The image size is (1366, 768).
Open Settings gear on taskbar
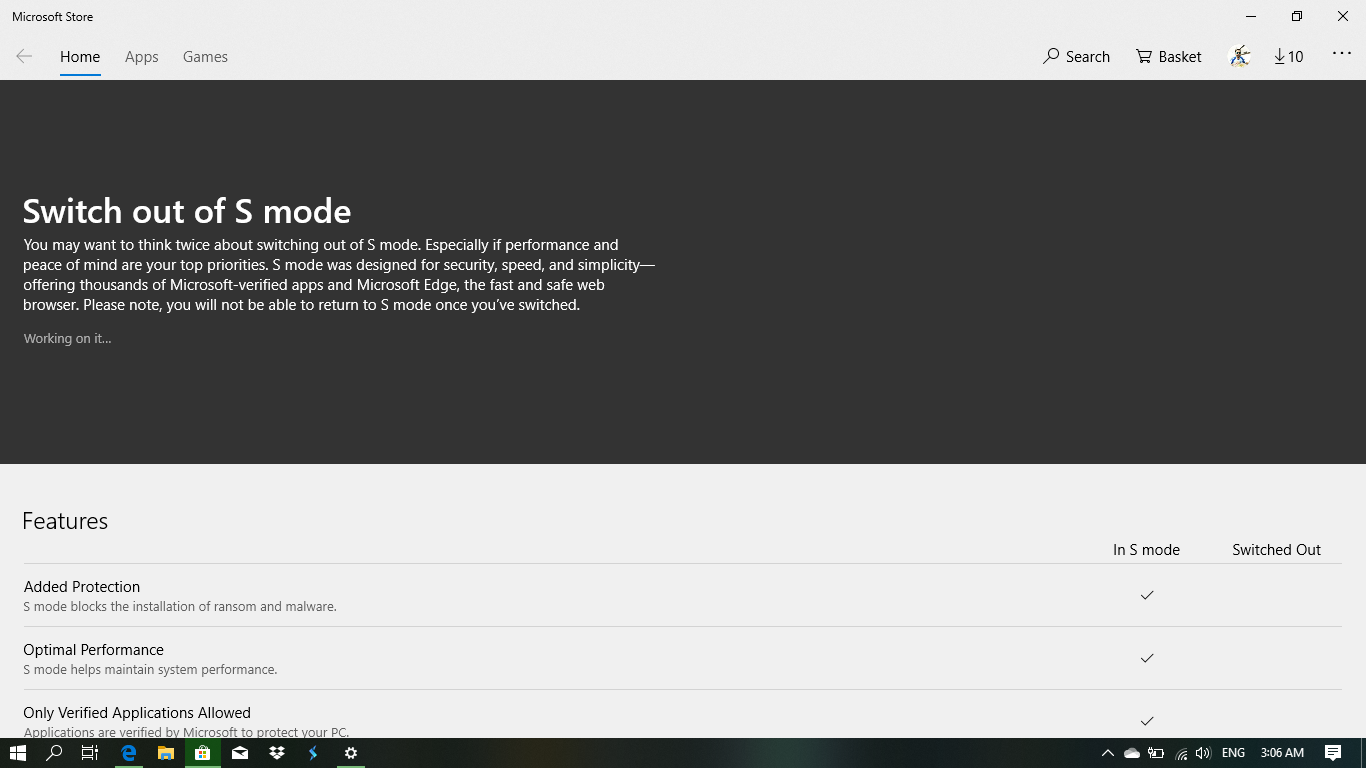[x=350, y=753]
